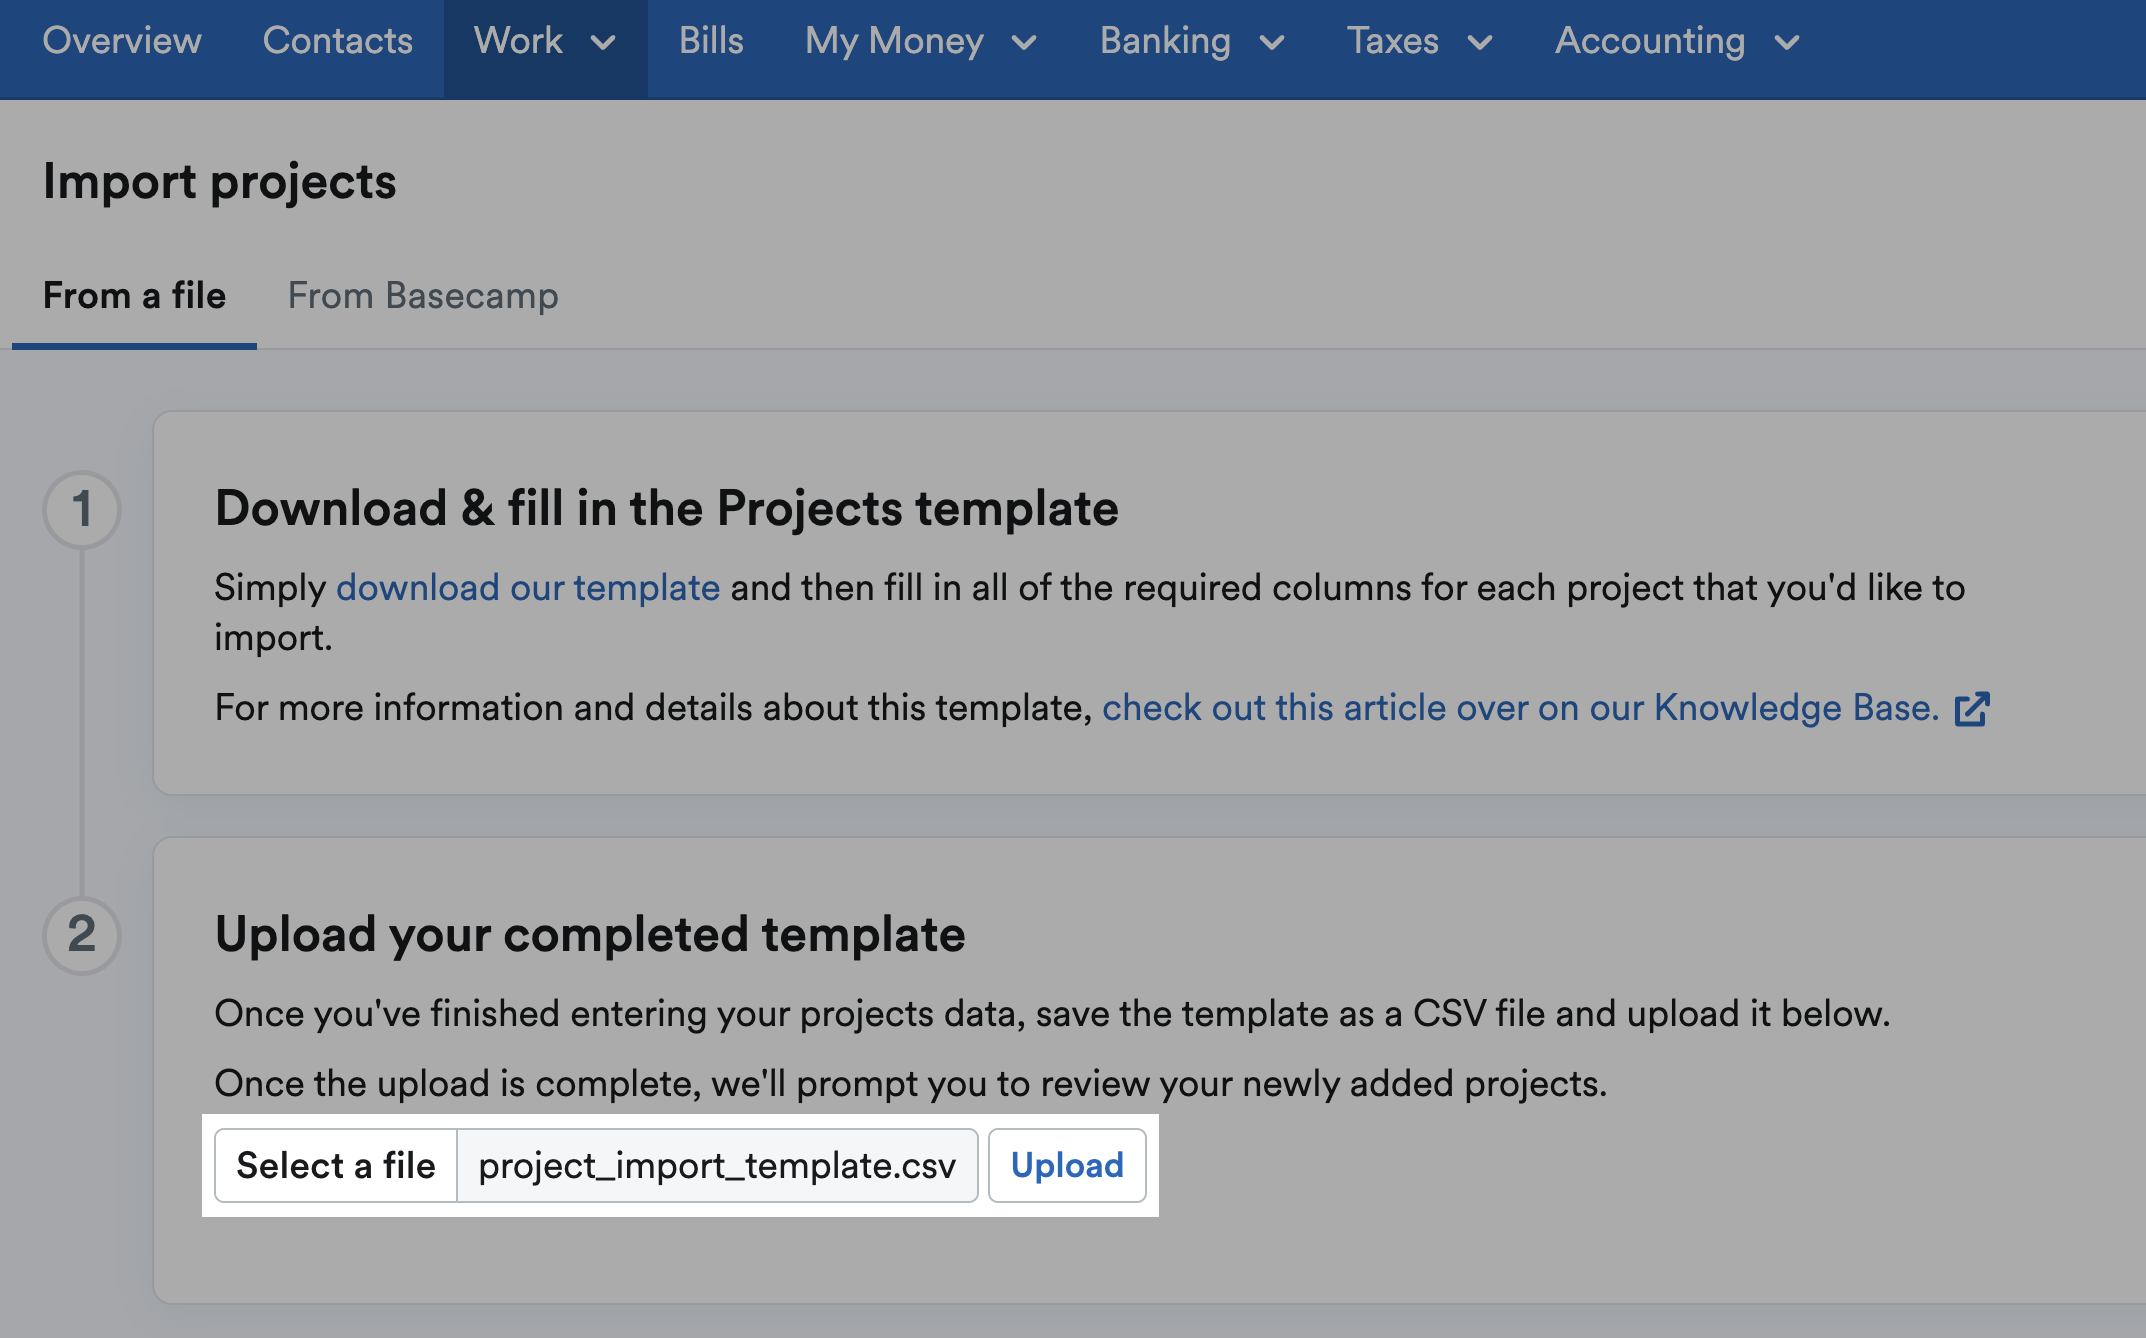Switch to the From Basecamp tab
This screenshot has height=1338, width=2146.
423,296
